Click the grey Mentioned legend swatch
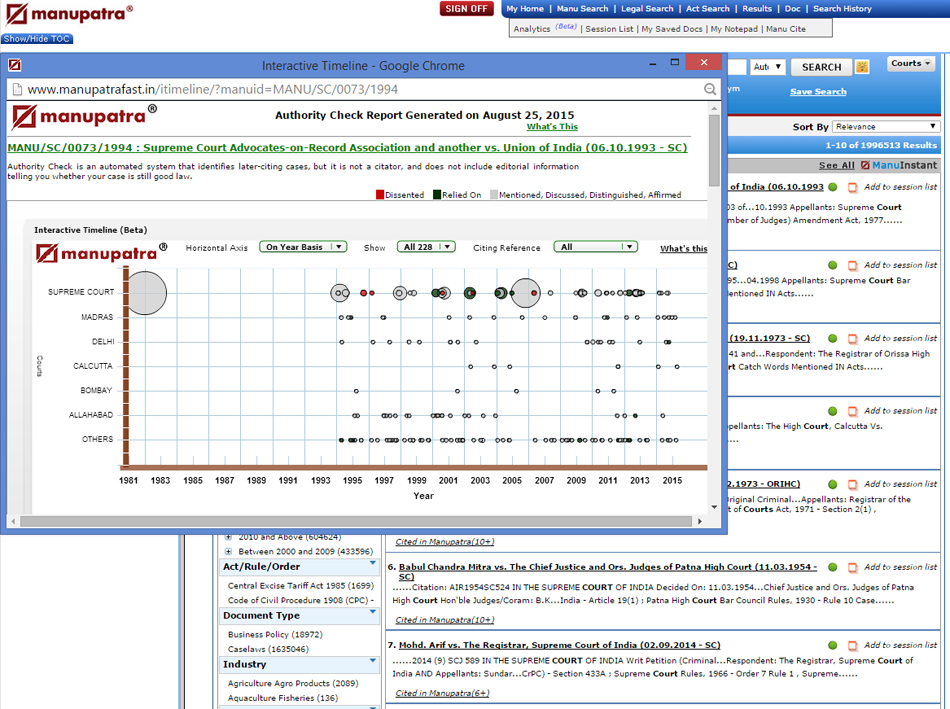 [x=494, y=195]
